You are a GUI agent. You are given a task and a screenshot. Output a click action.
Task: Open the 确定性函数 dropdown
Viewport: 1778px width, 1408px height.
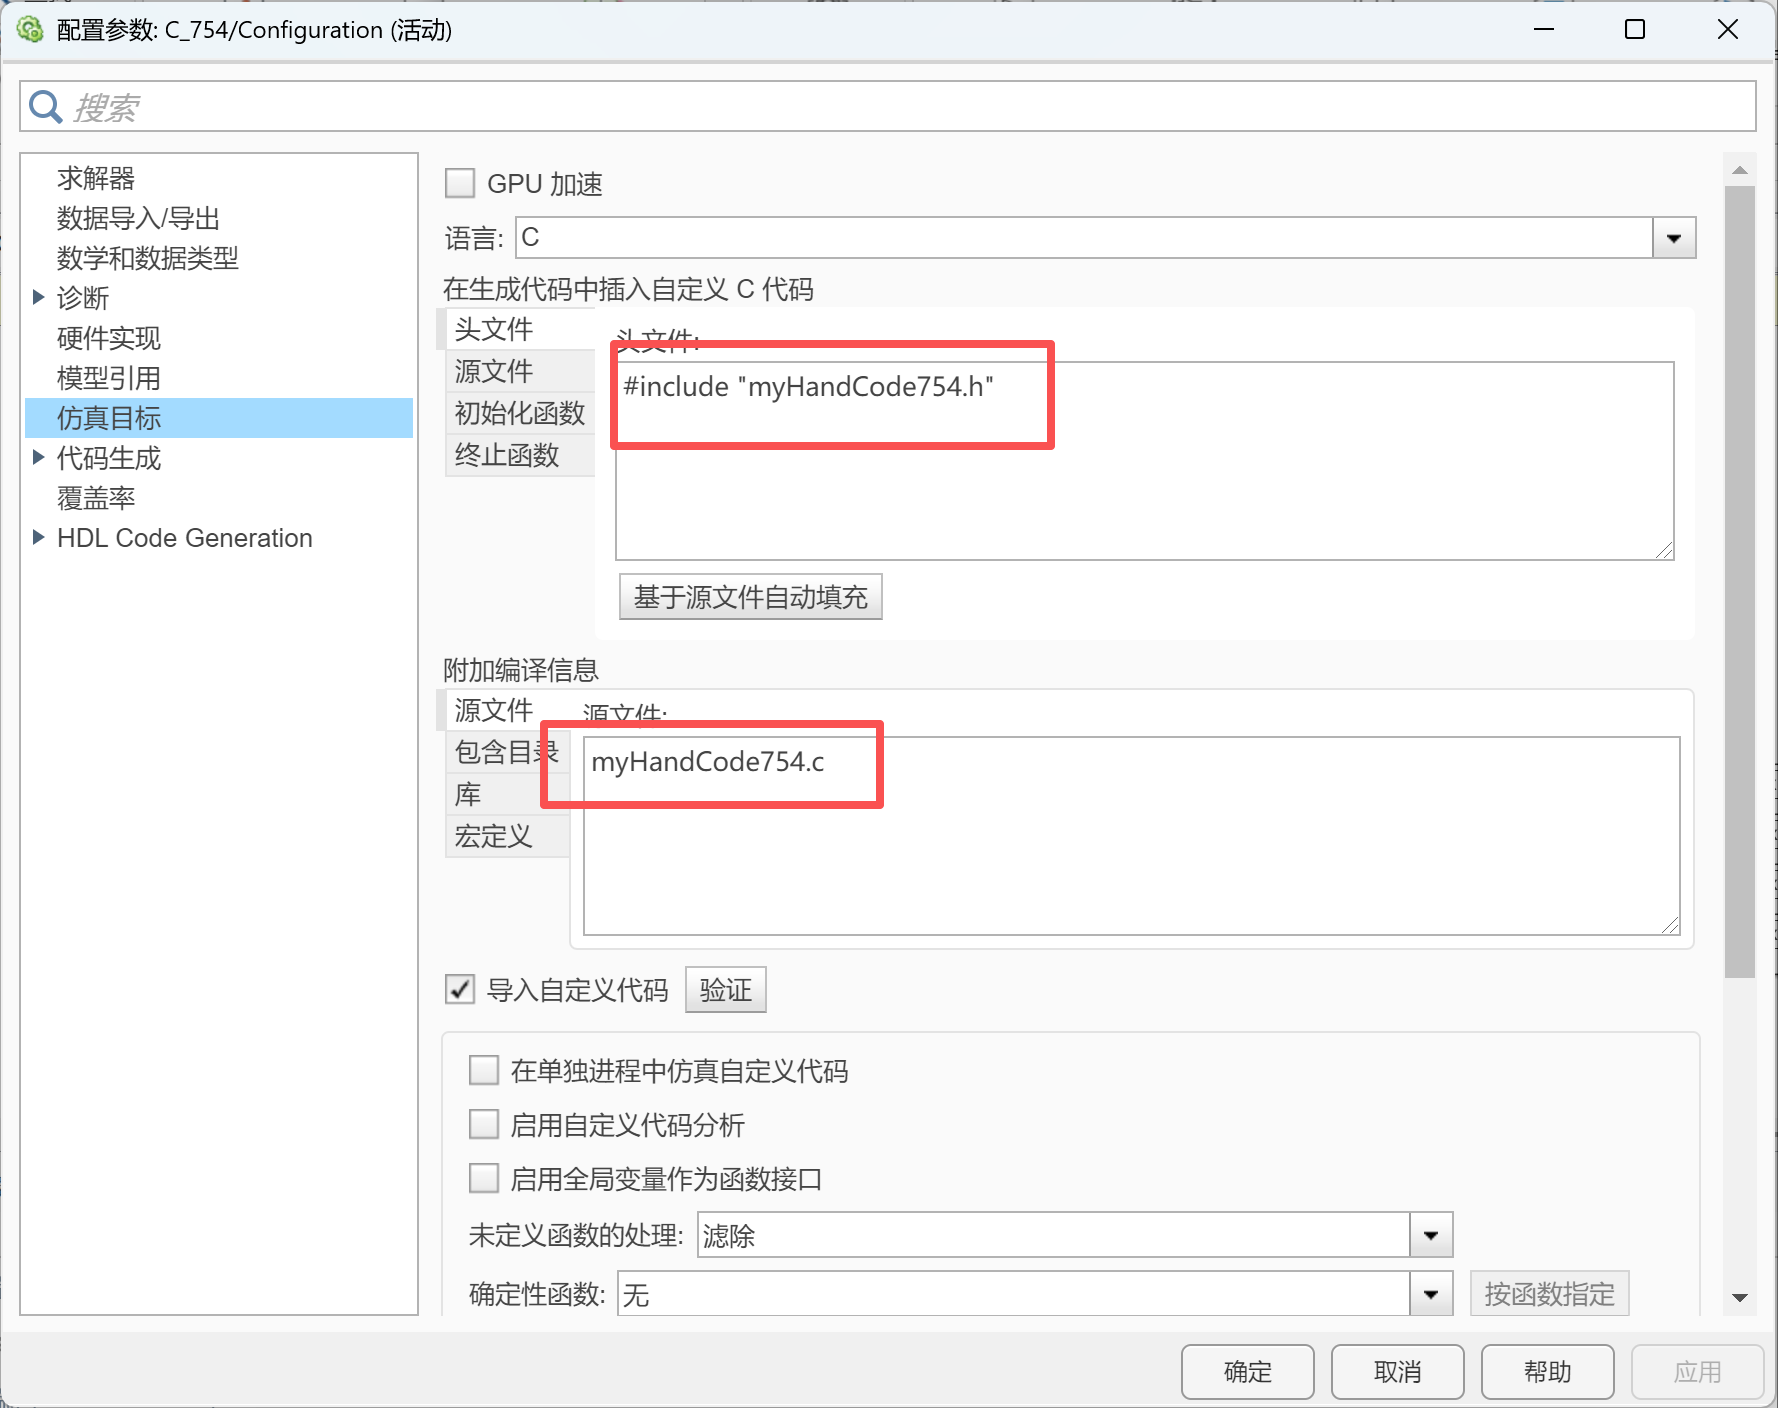1431,1294
